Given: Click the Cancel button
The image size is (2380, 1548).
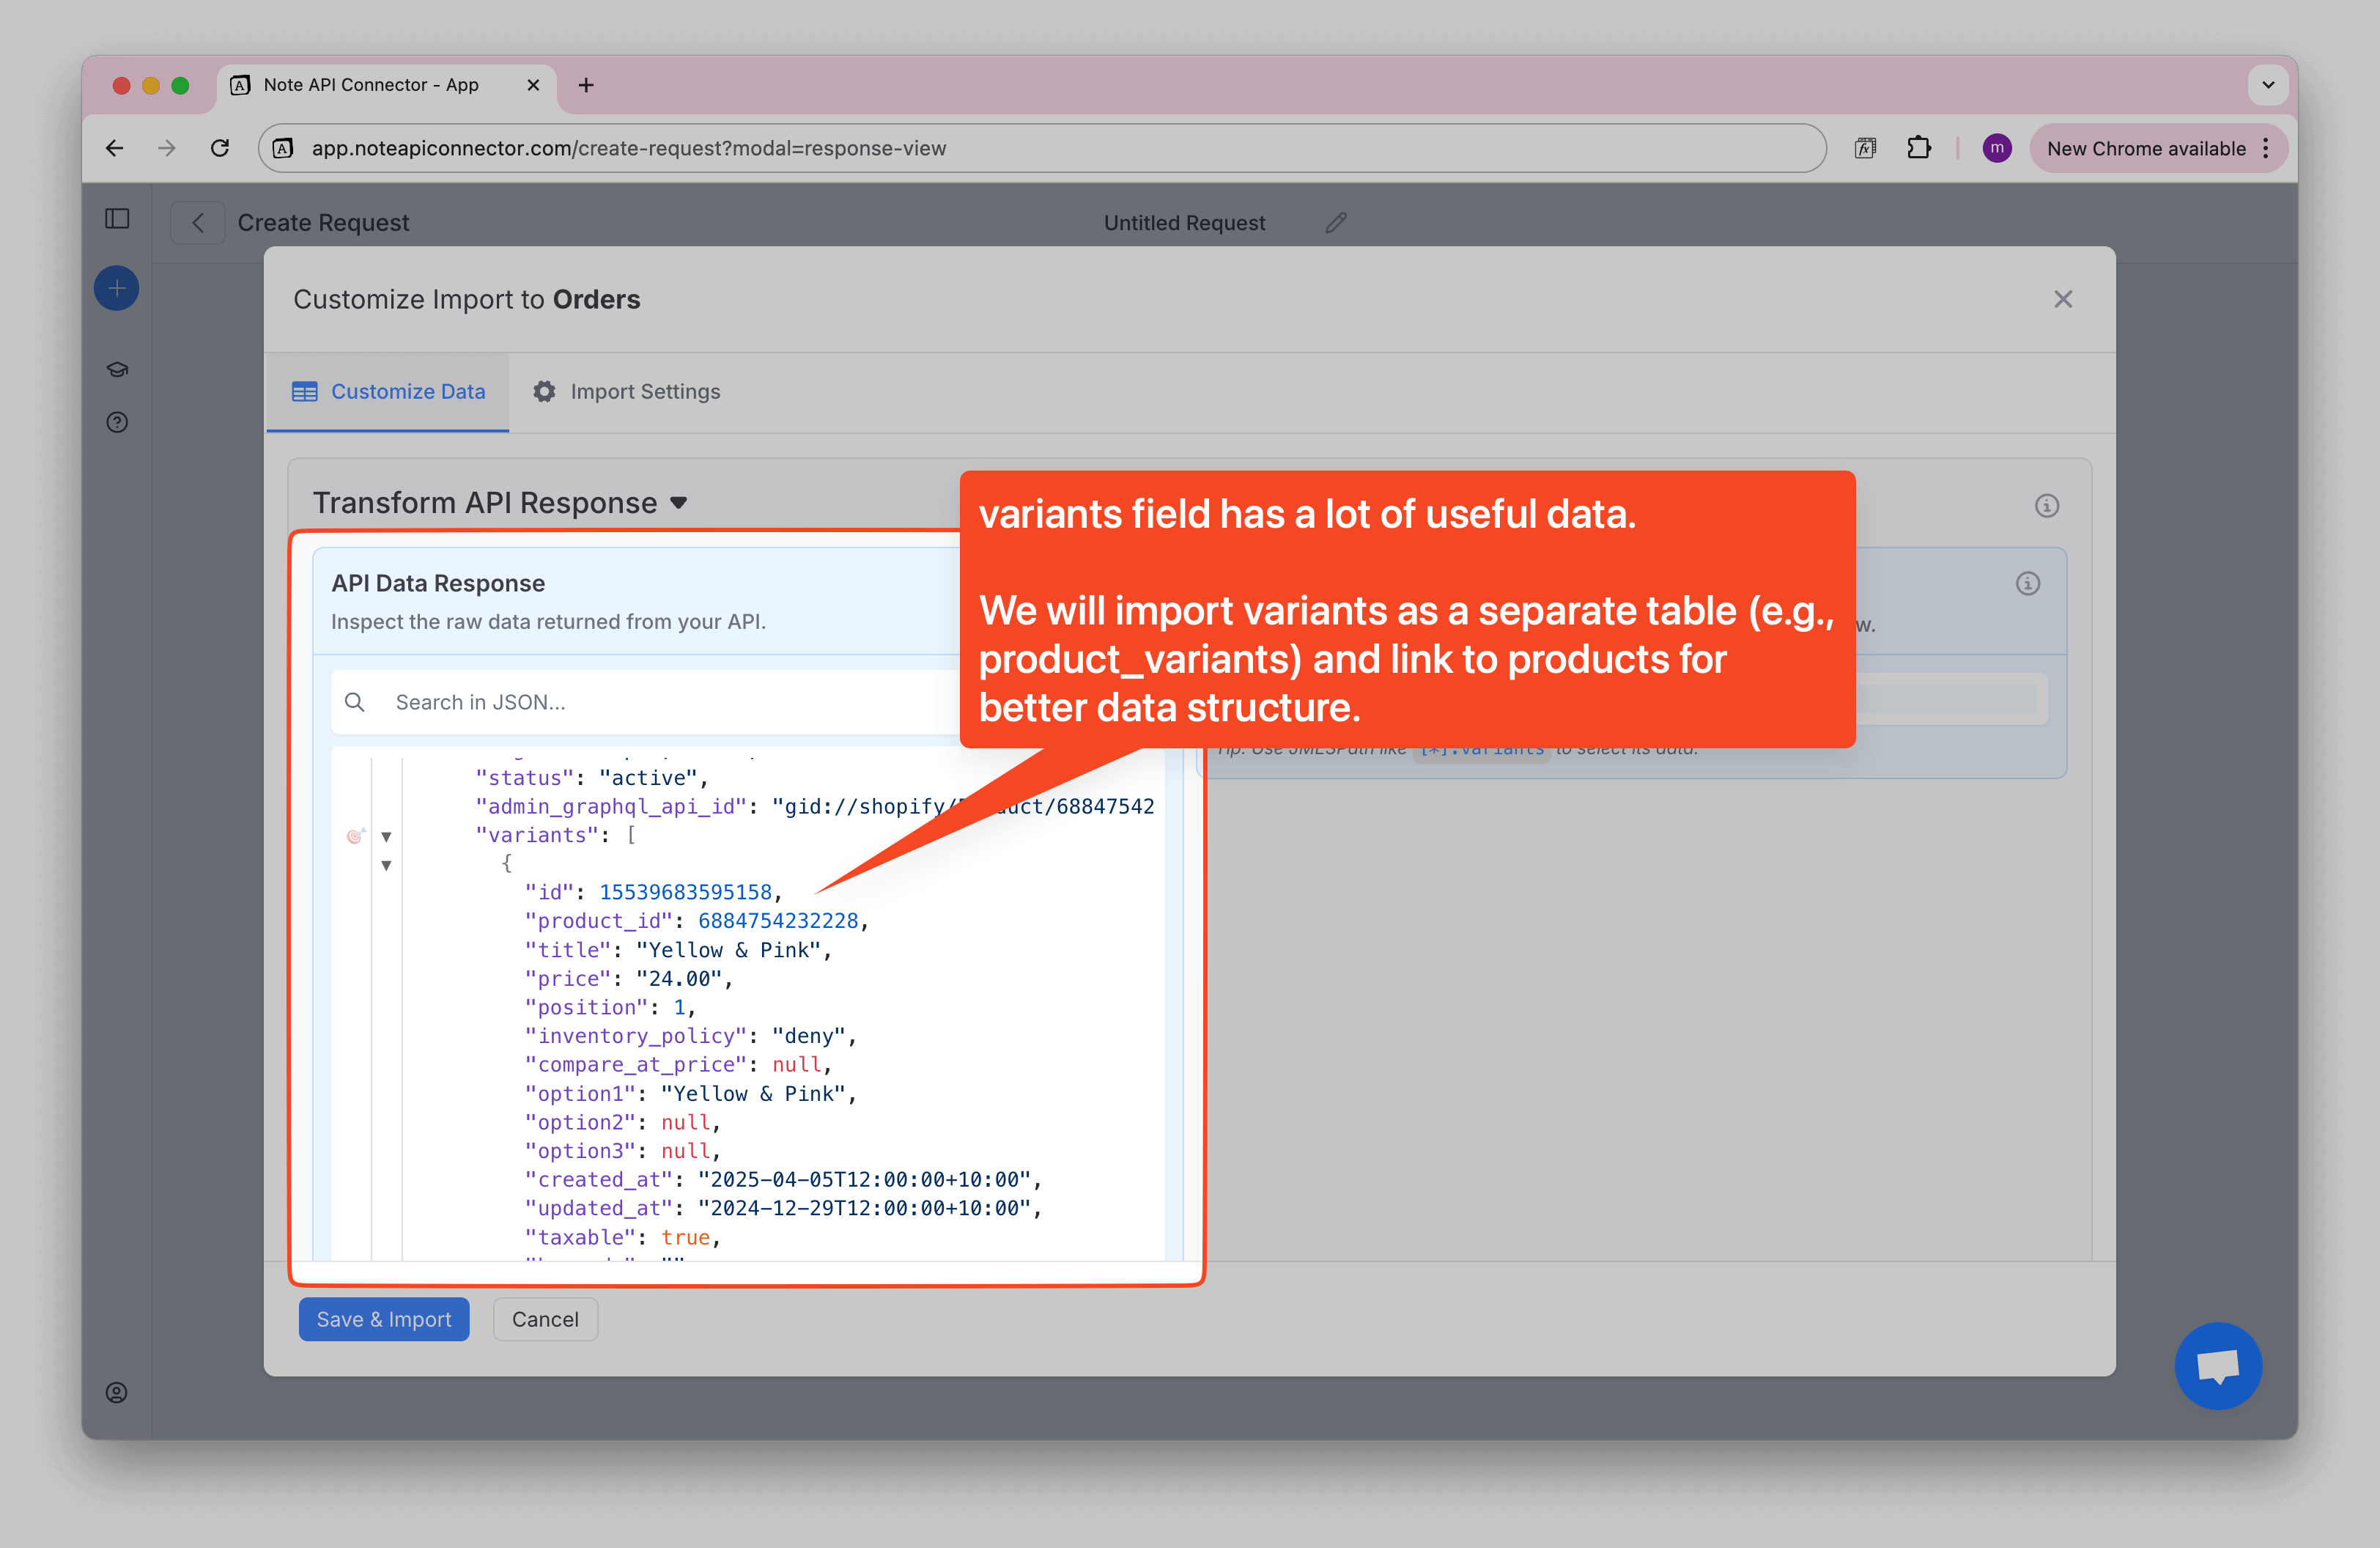Looking at the screenshot, I should pyautogui.click(x=545, y=1319).
